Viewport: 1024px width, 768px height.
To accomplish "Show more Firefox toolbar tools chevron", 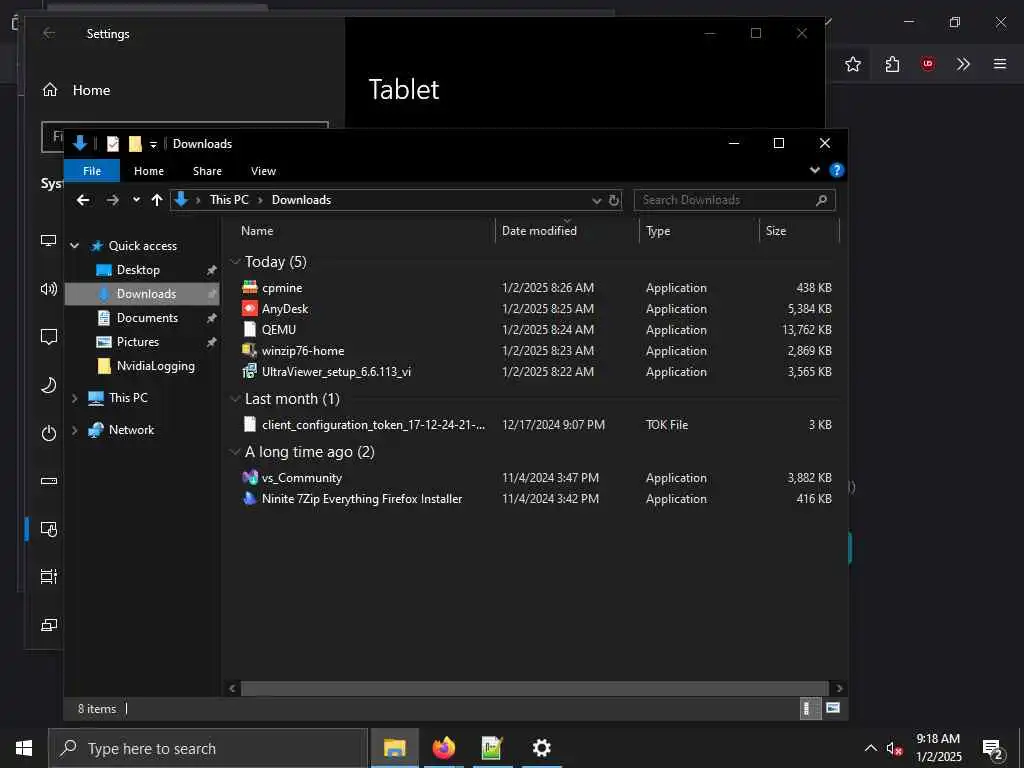I will (x=963, y=64).
